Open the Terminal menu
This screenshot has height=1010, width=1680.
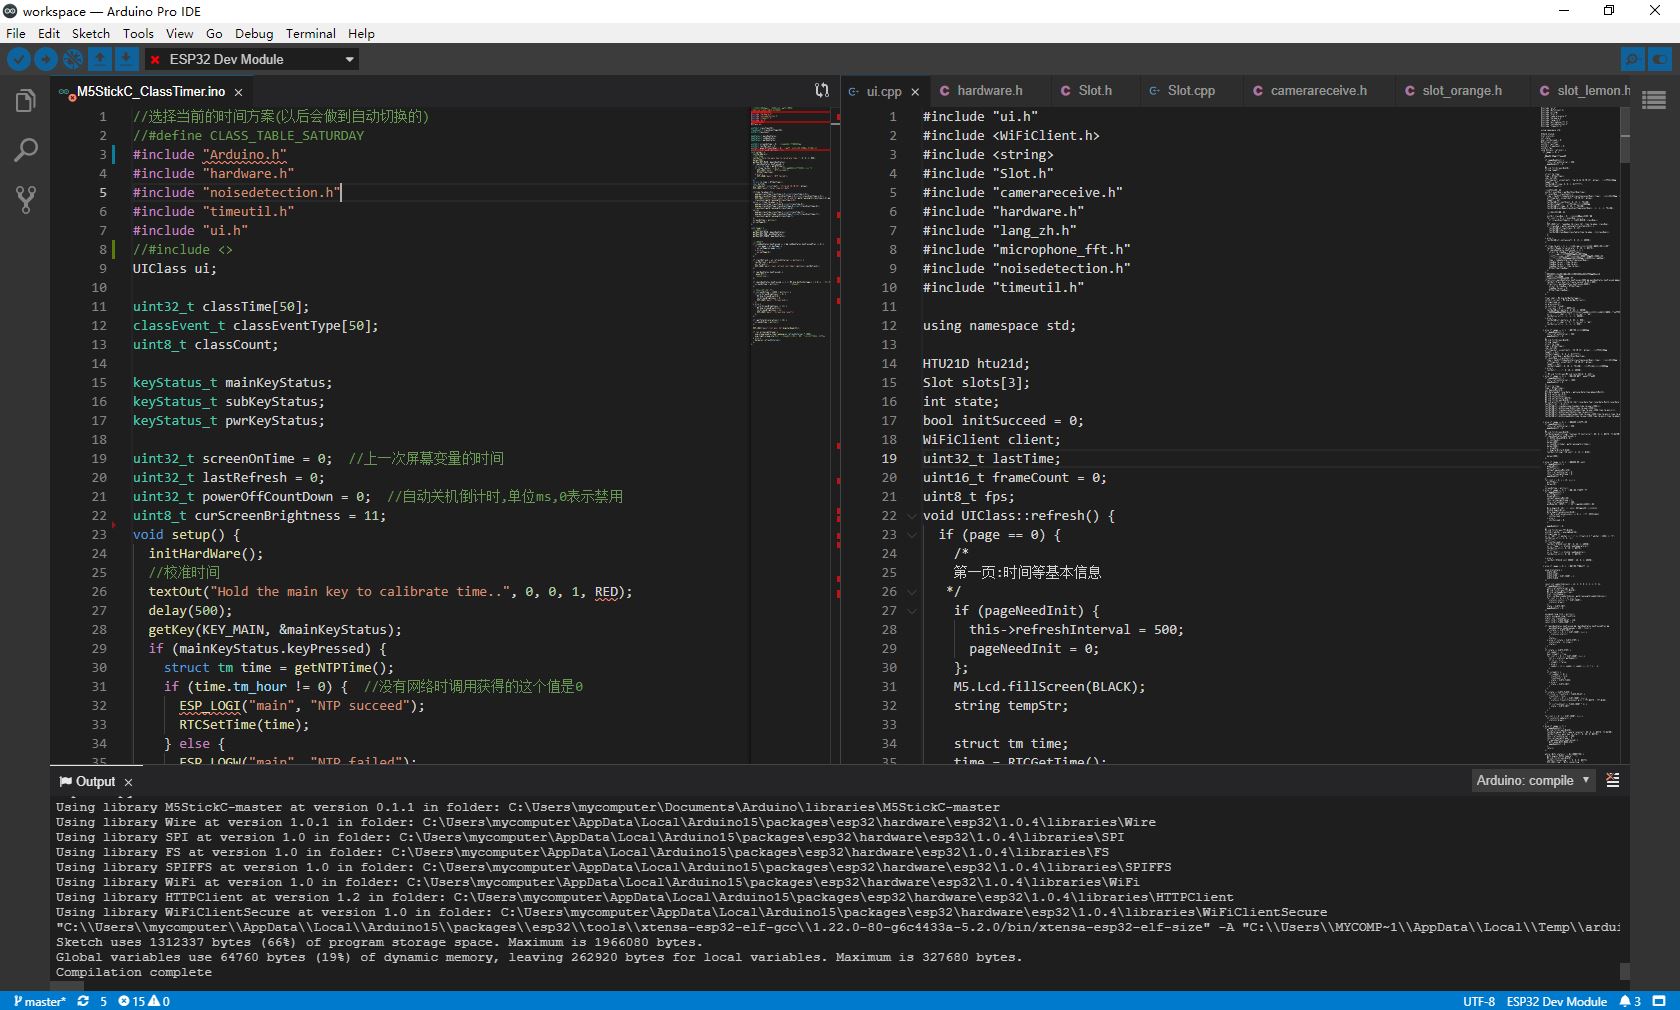311,33
